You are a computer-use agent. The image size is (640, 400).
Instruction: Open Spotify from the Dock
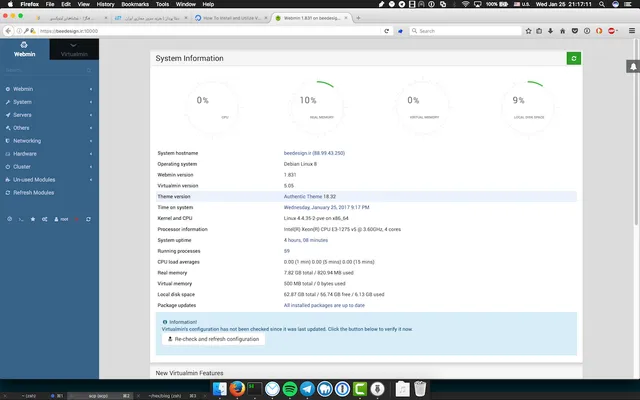tap(290, 389)
